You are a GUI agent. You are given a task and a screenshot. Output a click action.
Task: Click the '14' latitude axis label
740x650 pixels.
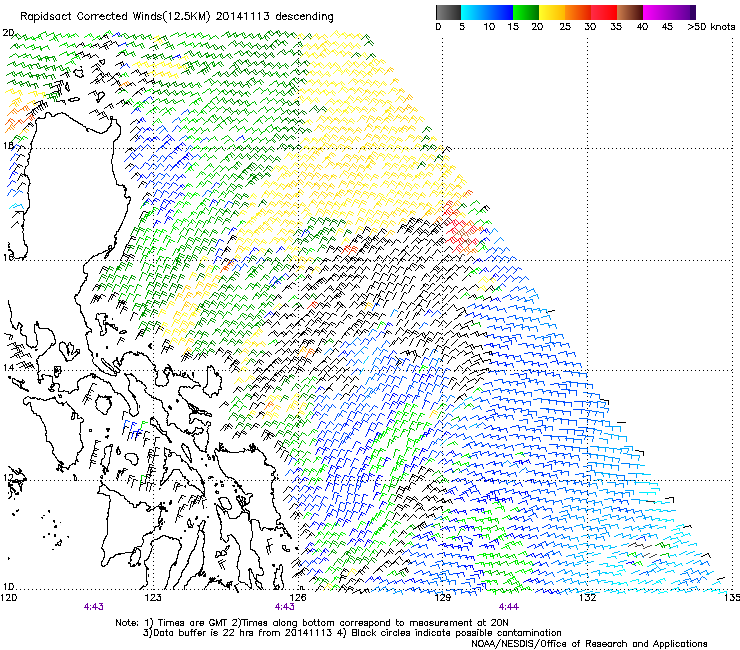[8, 367]
